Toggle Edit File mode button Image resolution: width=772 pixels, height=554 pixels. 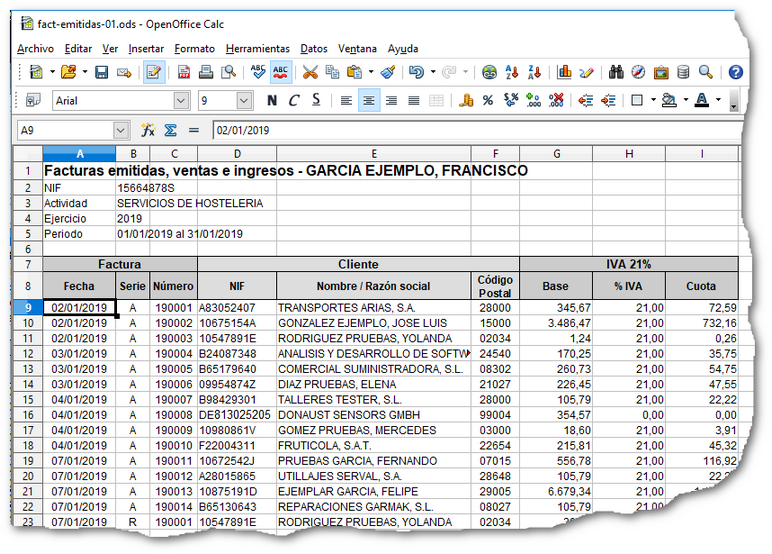(x=154, y=72)
